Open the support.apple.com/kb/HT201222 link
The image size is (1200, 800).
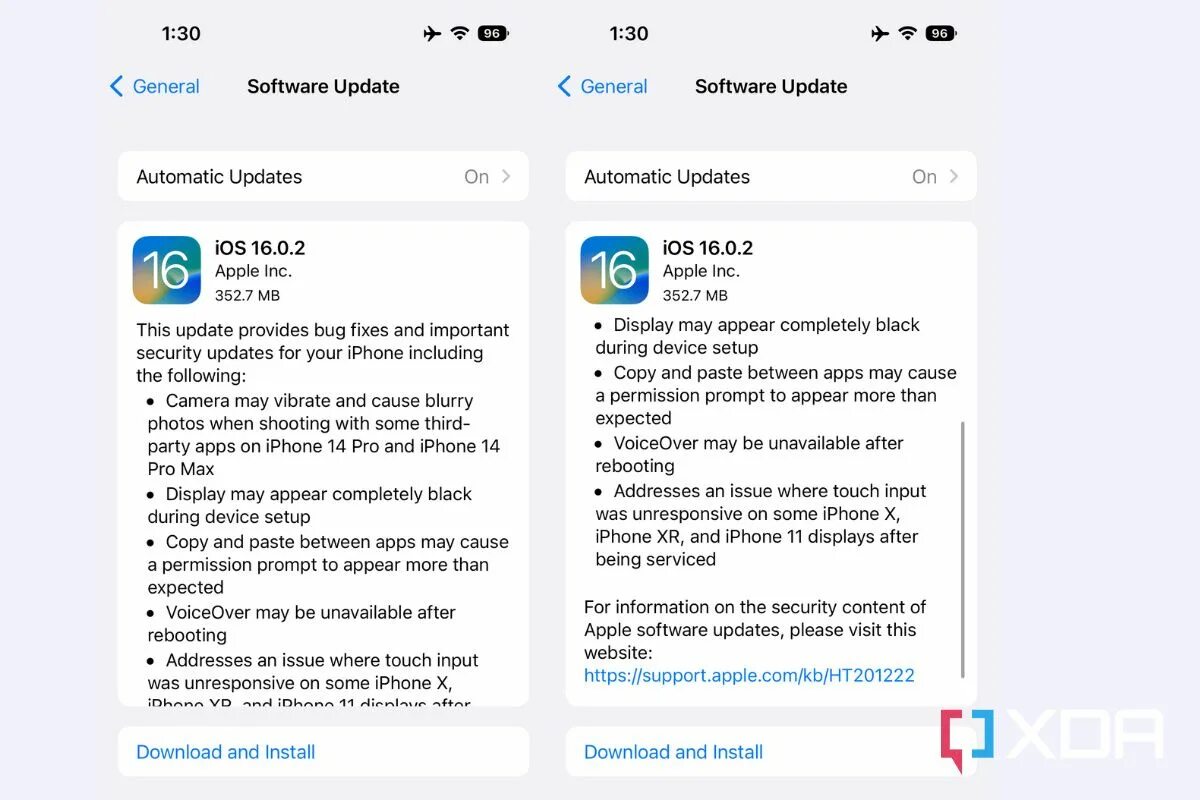749,676
